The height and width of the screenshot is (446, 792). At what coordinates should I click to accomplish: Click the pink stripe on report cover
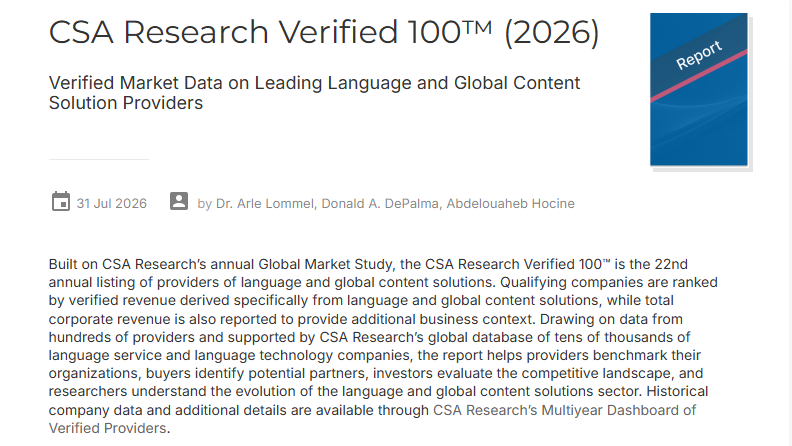(x=699, y=76)
